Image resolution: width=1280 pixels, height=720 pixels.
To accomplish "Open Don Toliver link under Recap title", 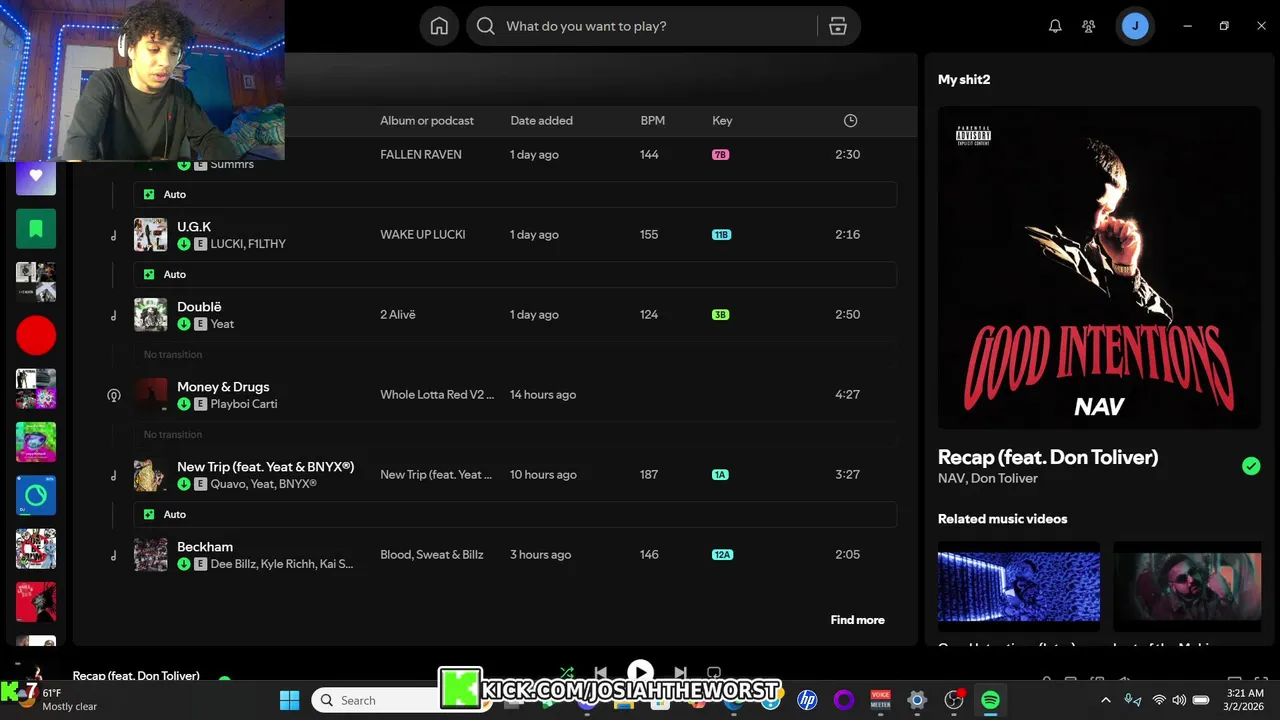I will [1004, 478].
